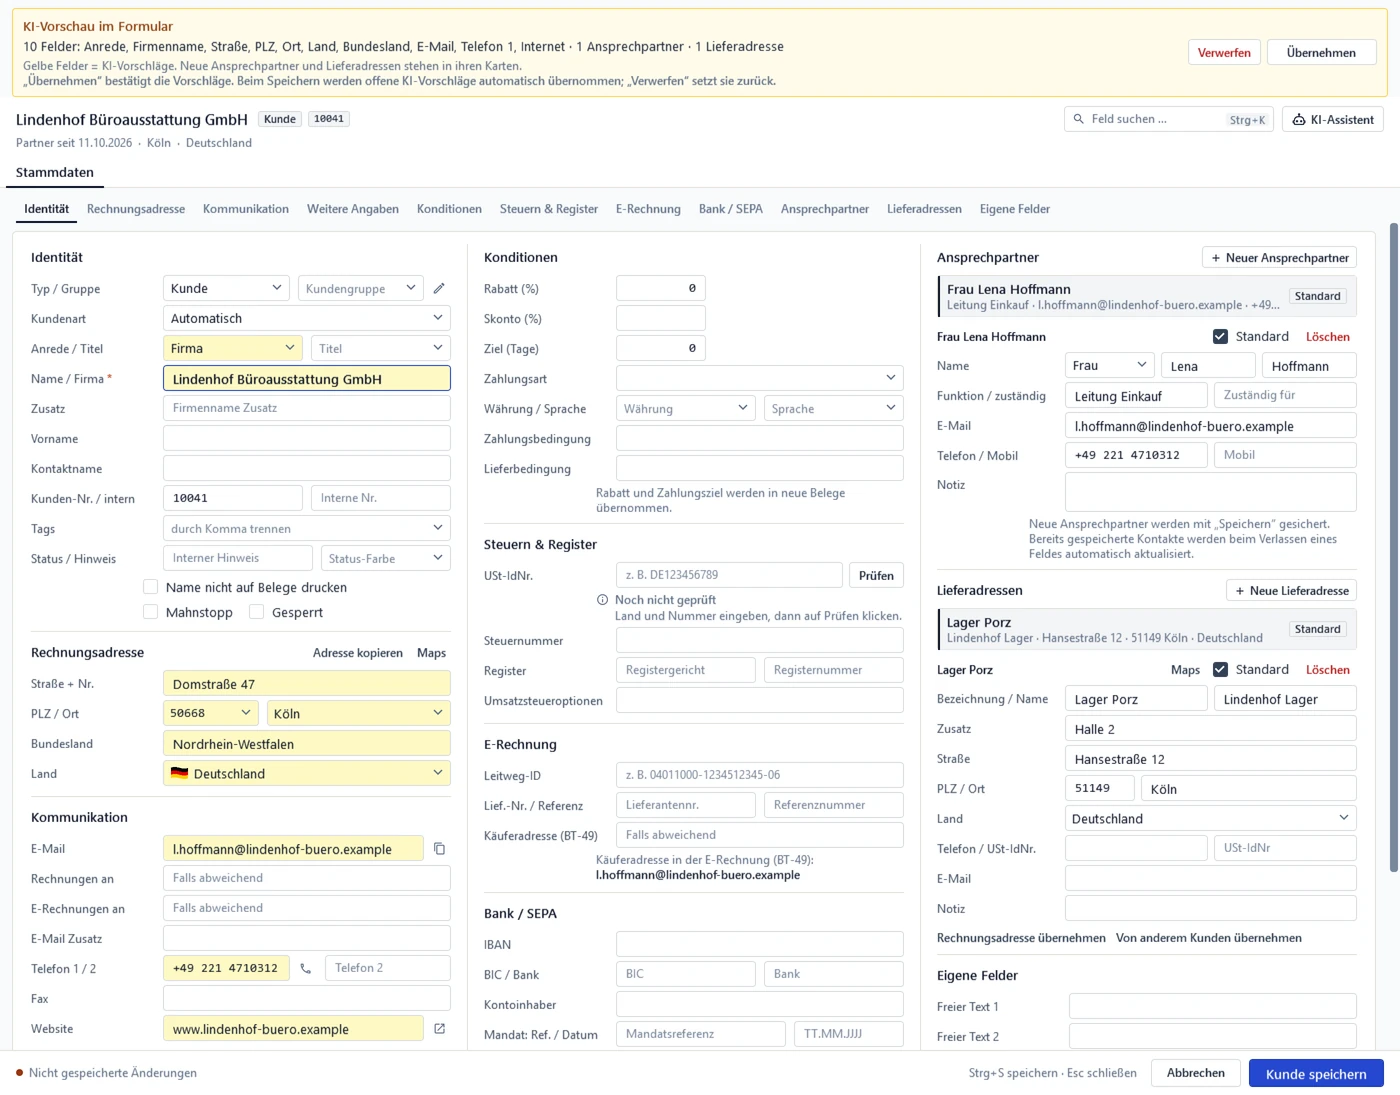Copy the E-Mail address with the copy icon

tap(439, 849)
